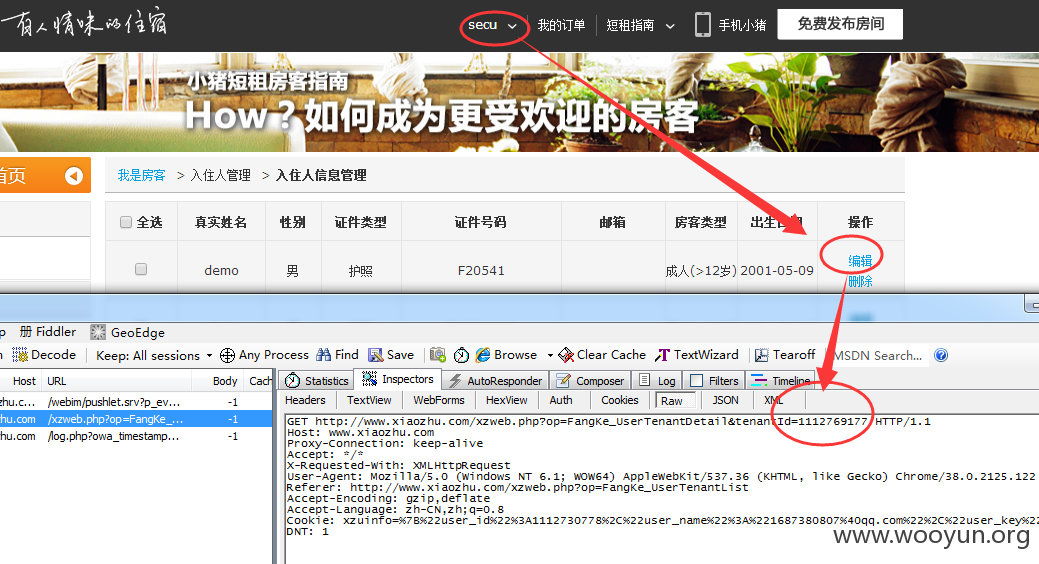
Task: Select the JSON inspector tab
Action: pyautogui.click(x=725, y=400)
